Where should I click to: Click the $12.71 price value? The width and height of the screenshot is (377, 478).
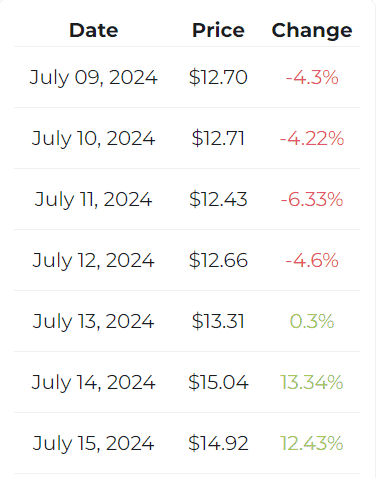coord(218,138)
